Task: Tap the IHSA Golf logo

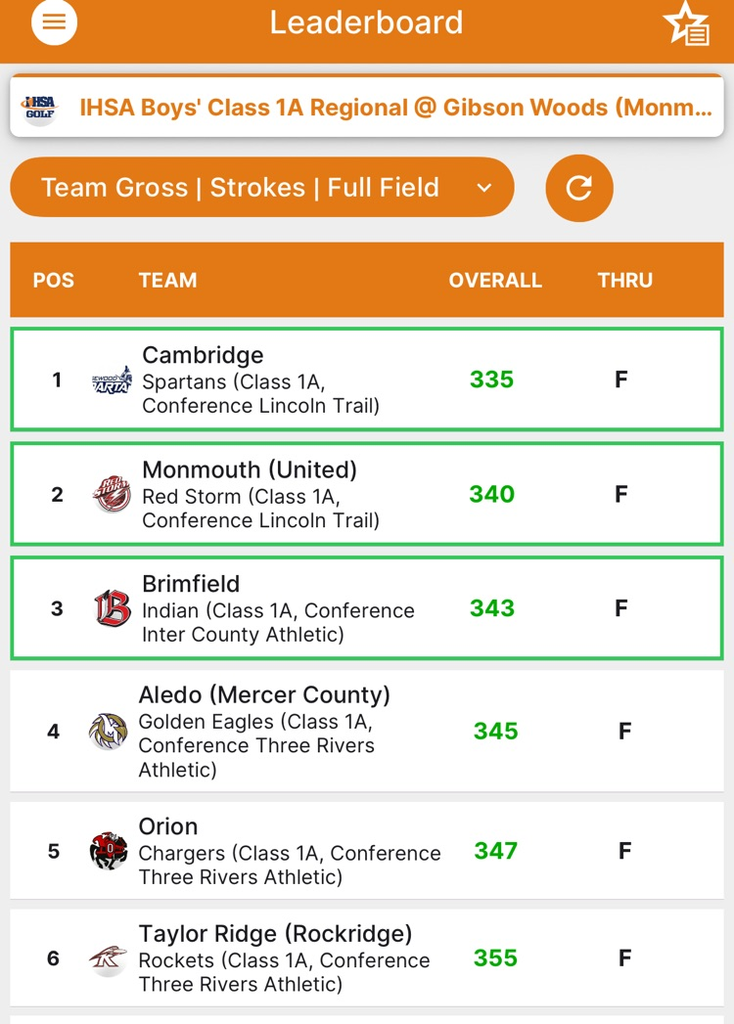Action: [40, 107]
